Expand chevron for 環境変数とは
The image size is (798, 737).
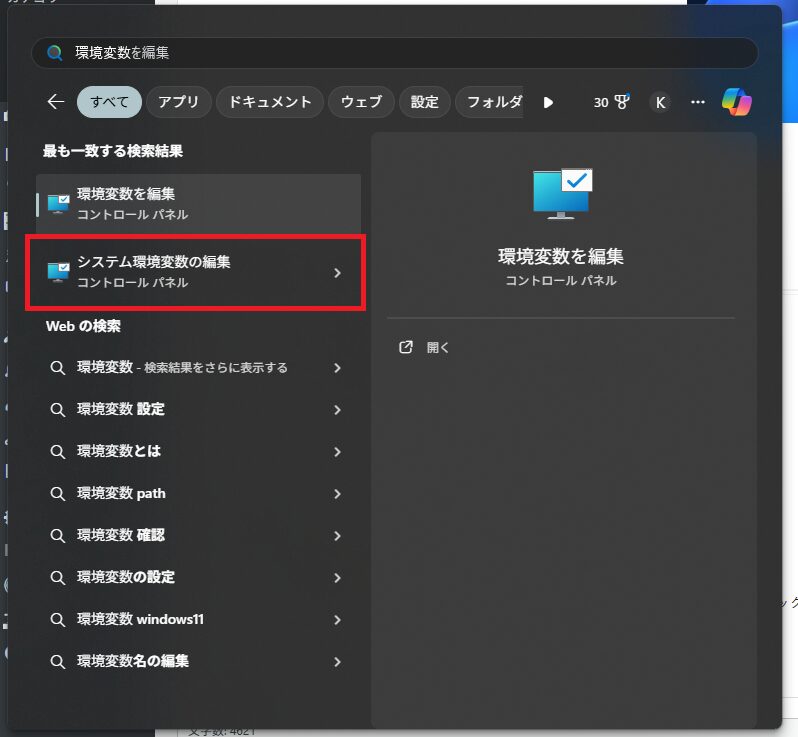pos(337,451)
